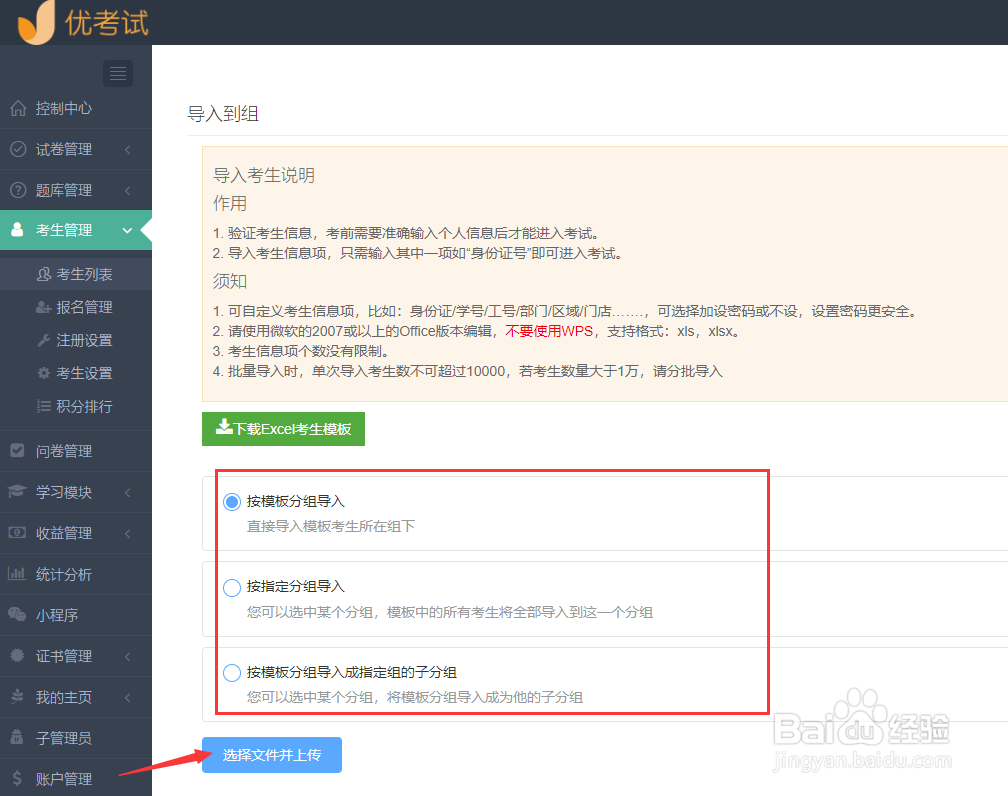
Task: Choose 按指定分组导入 import mode
Action: 231,588
